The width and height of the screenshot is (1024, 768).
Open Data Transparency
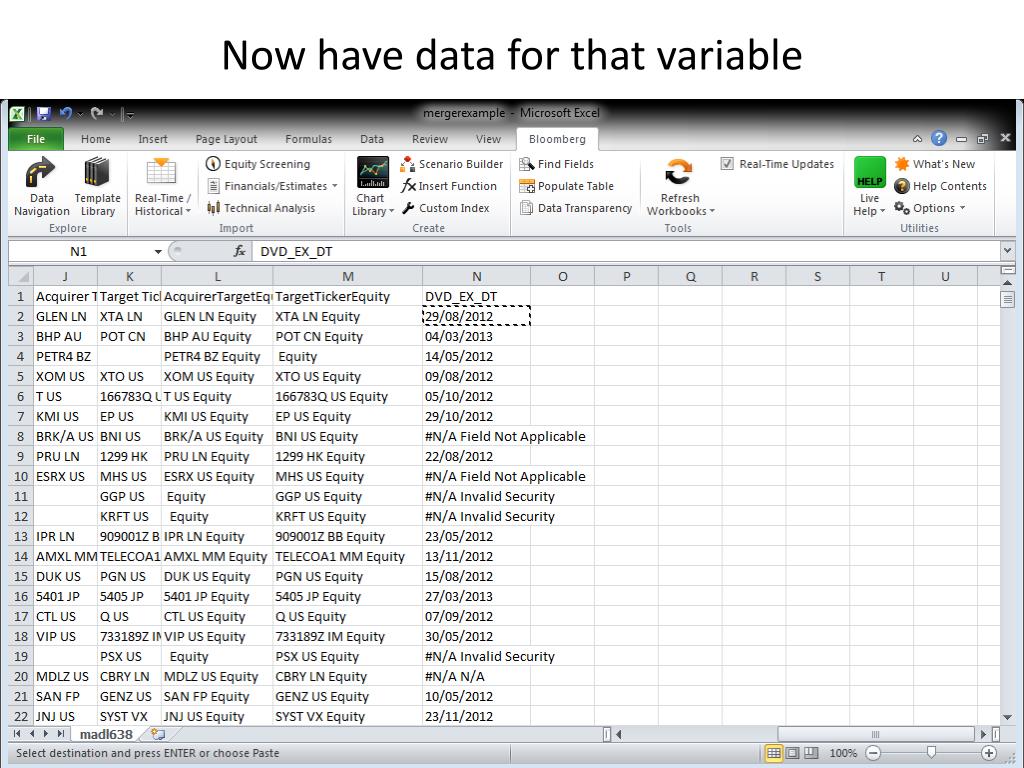coord(575,208)
